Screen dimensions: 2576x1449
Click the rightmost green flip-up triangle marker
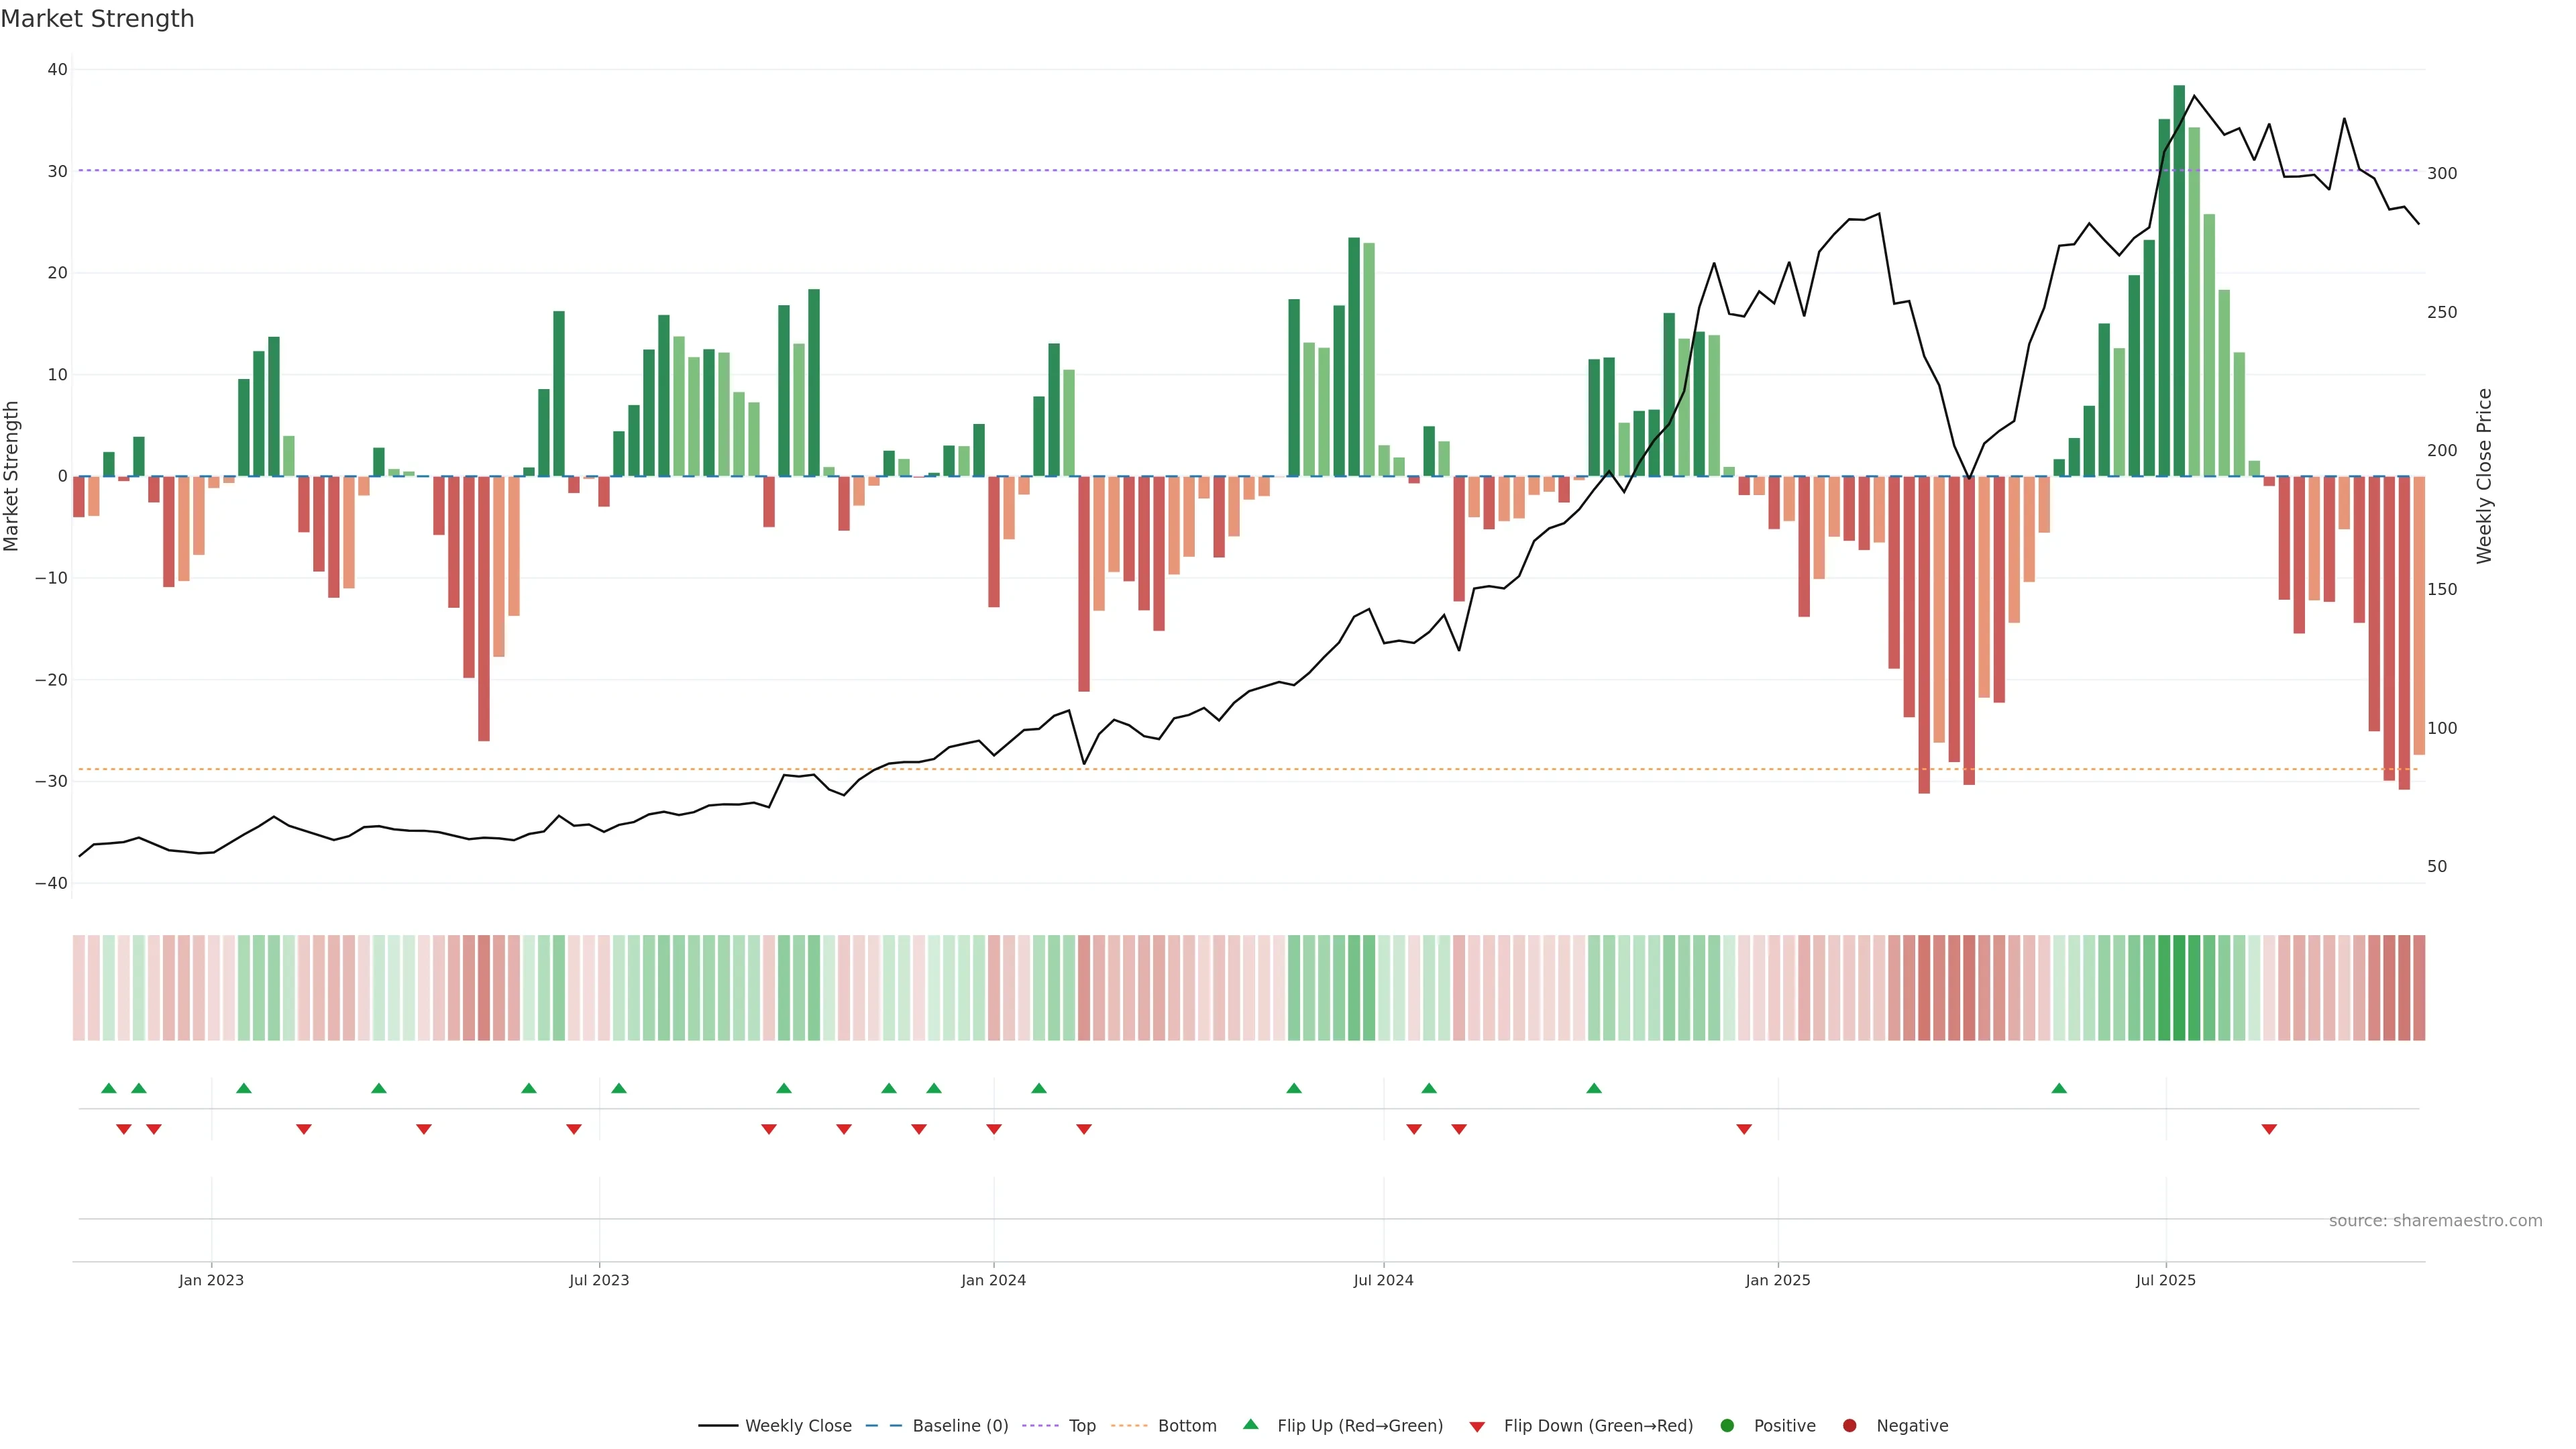2059,1088
